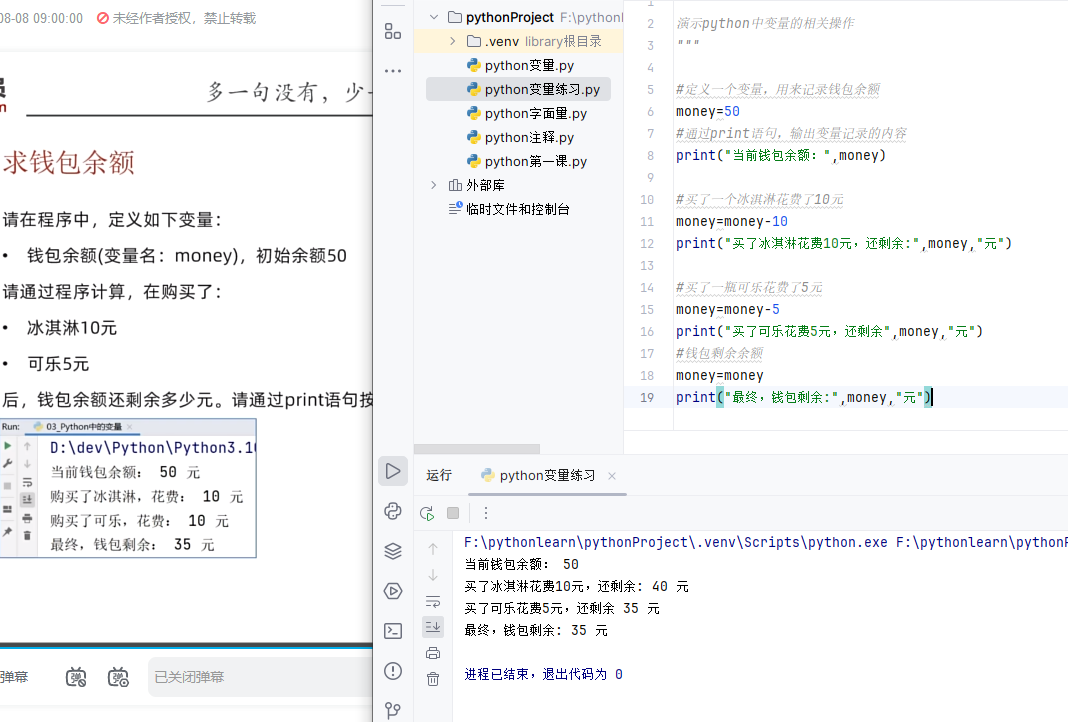Open the Terminal tool window icon
Viewport: 1068px width, 722px height.
(392, 631)
